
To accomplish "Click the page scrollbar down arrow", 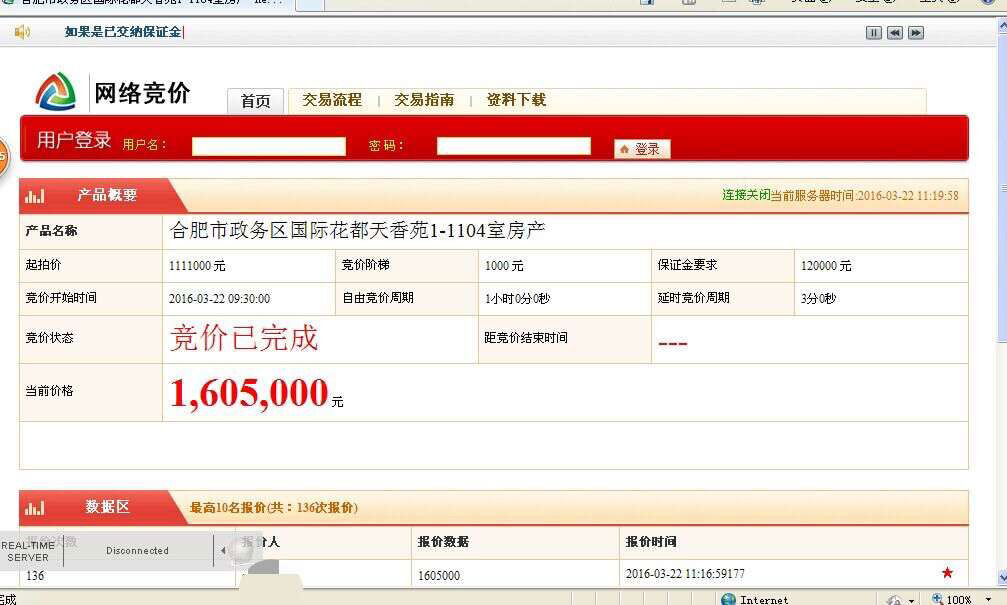I will point(1000,577).
